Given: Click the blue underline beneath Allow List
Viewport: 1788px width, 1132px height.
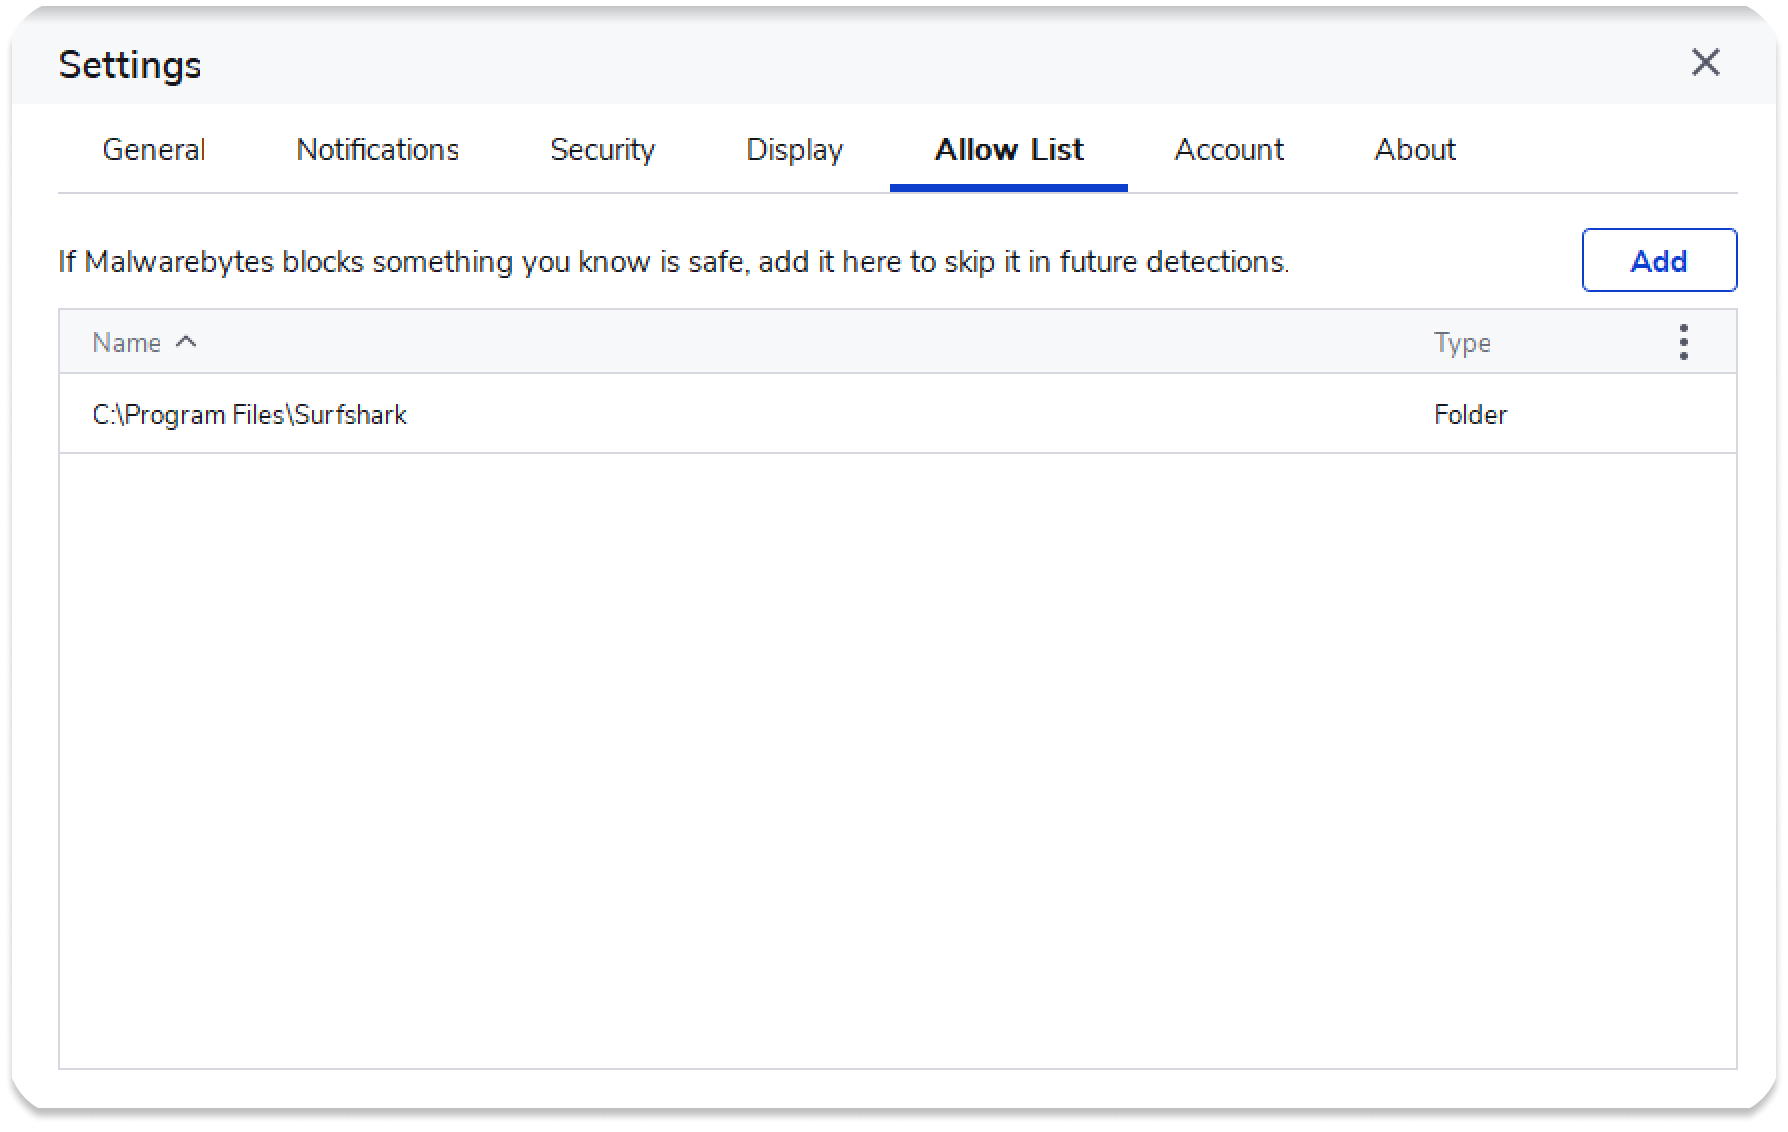Looking at the screenshot, I should (1008, 187).
